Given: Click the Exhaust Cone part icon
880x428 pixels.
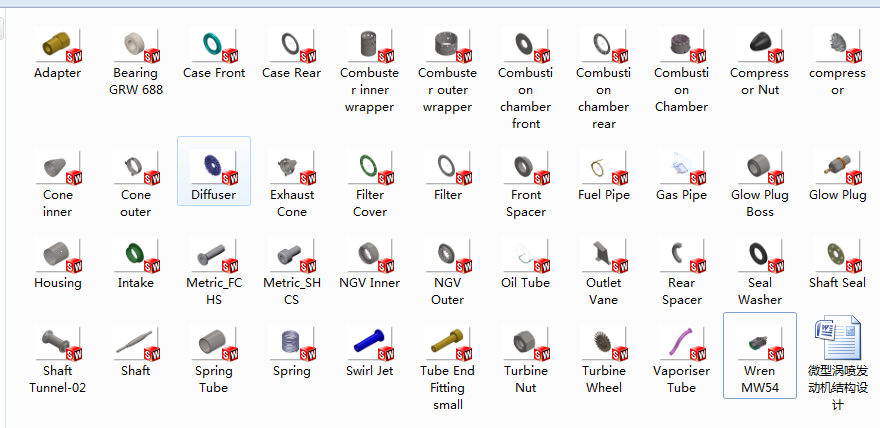Looking at the screenshot, I should [x=291, y=168].
